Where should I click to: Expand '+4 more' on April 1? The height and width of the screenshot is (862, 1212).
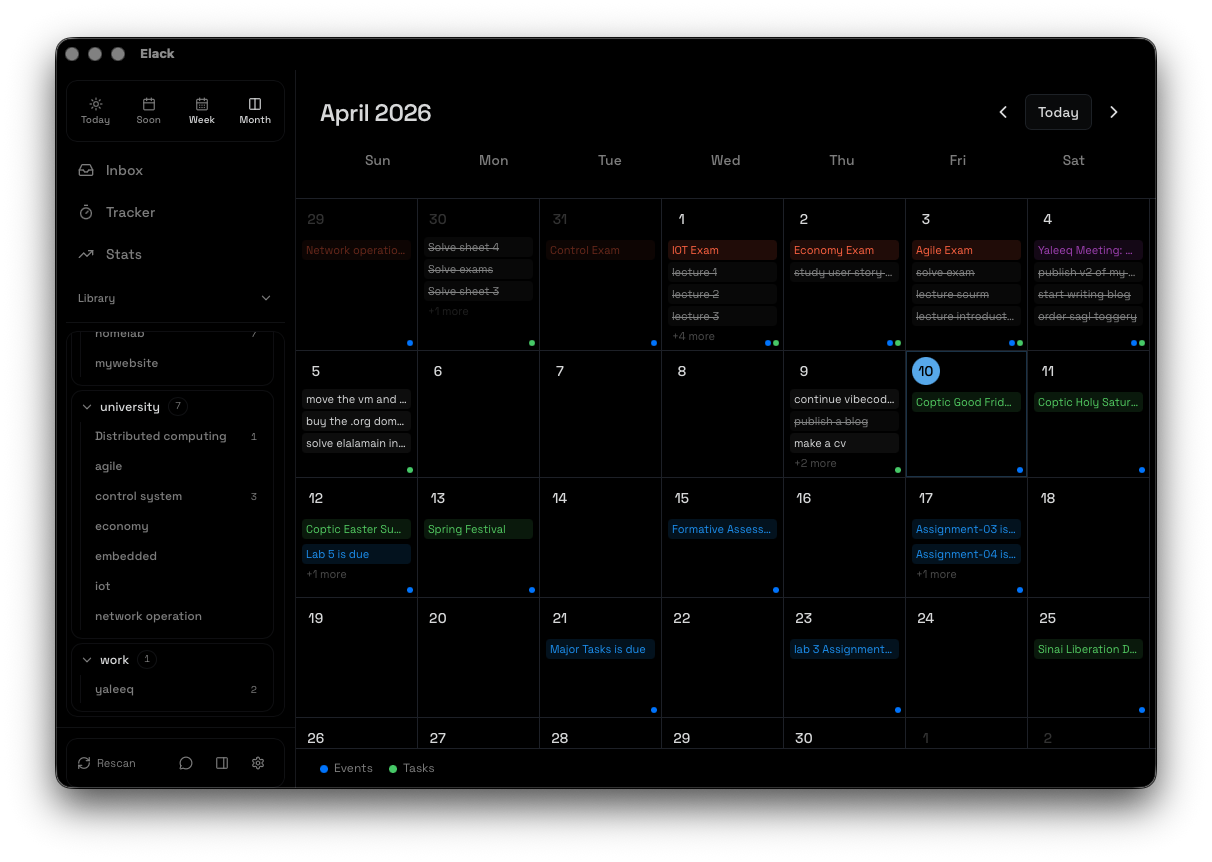coord(693,337)
